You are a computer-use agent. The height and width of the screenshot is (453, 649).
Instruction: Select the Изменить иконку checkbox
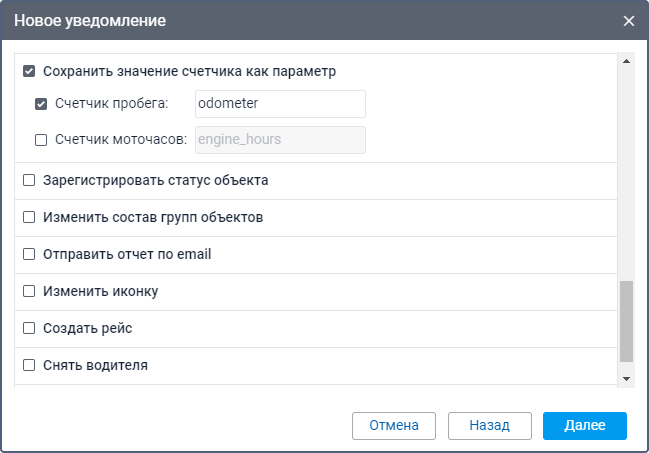30,291
